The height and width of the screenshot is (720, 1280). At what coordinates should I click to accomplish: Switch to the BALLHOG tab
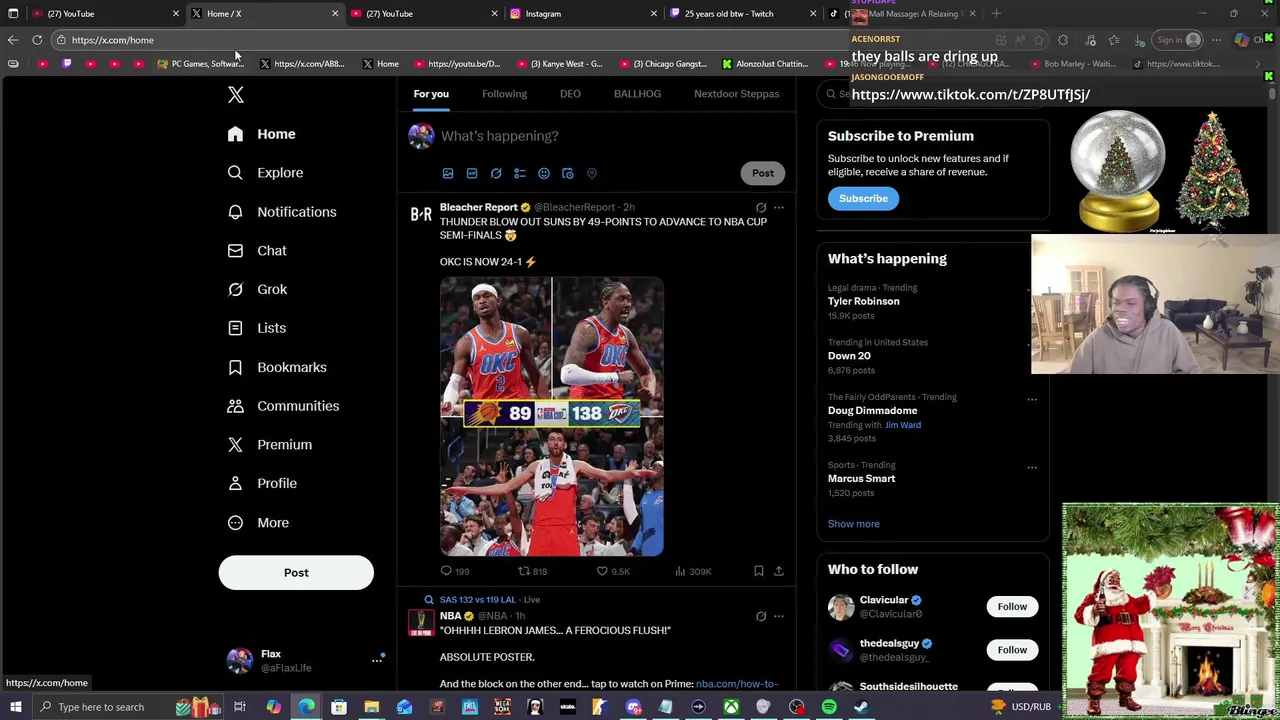(637, 94)
